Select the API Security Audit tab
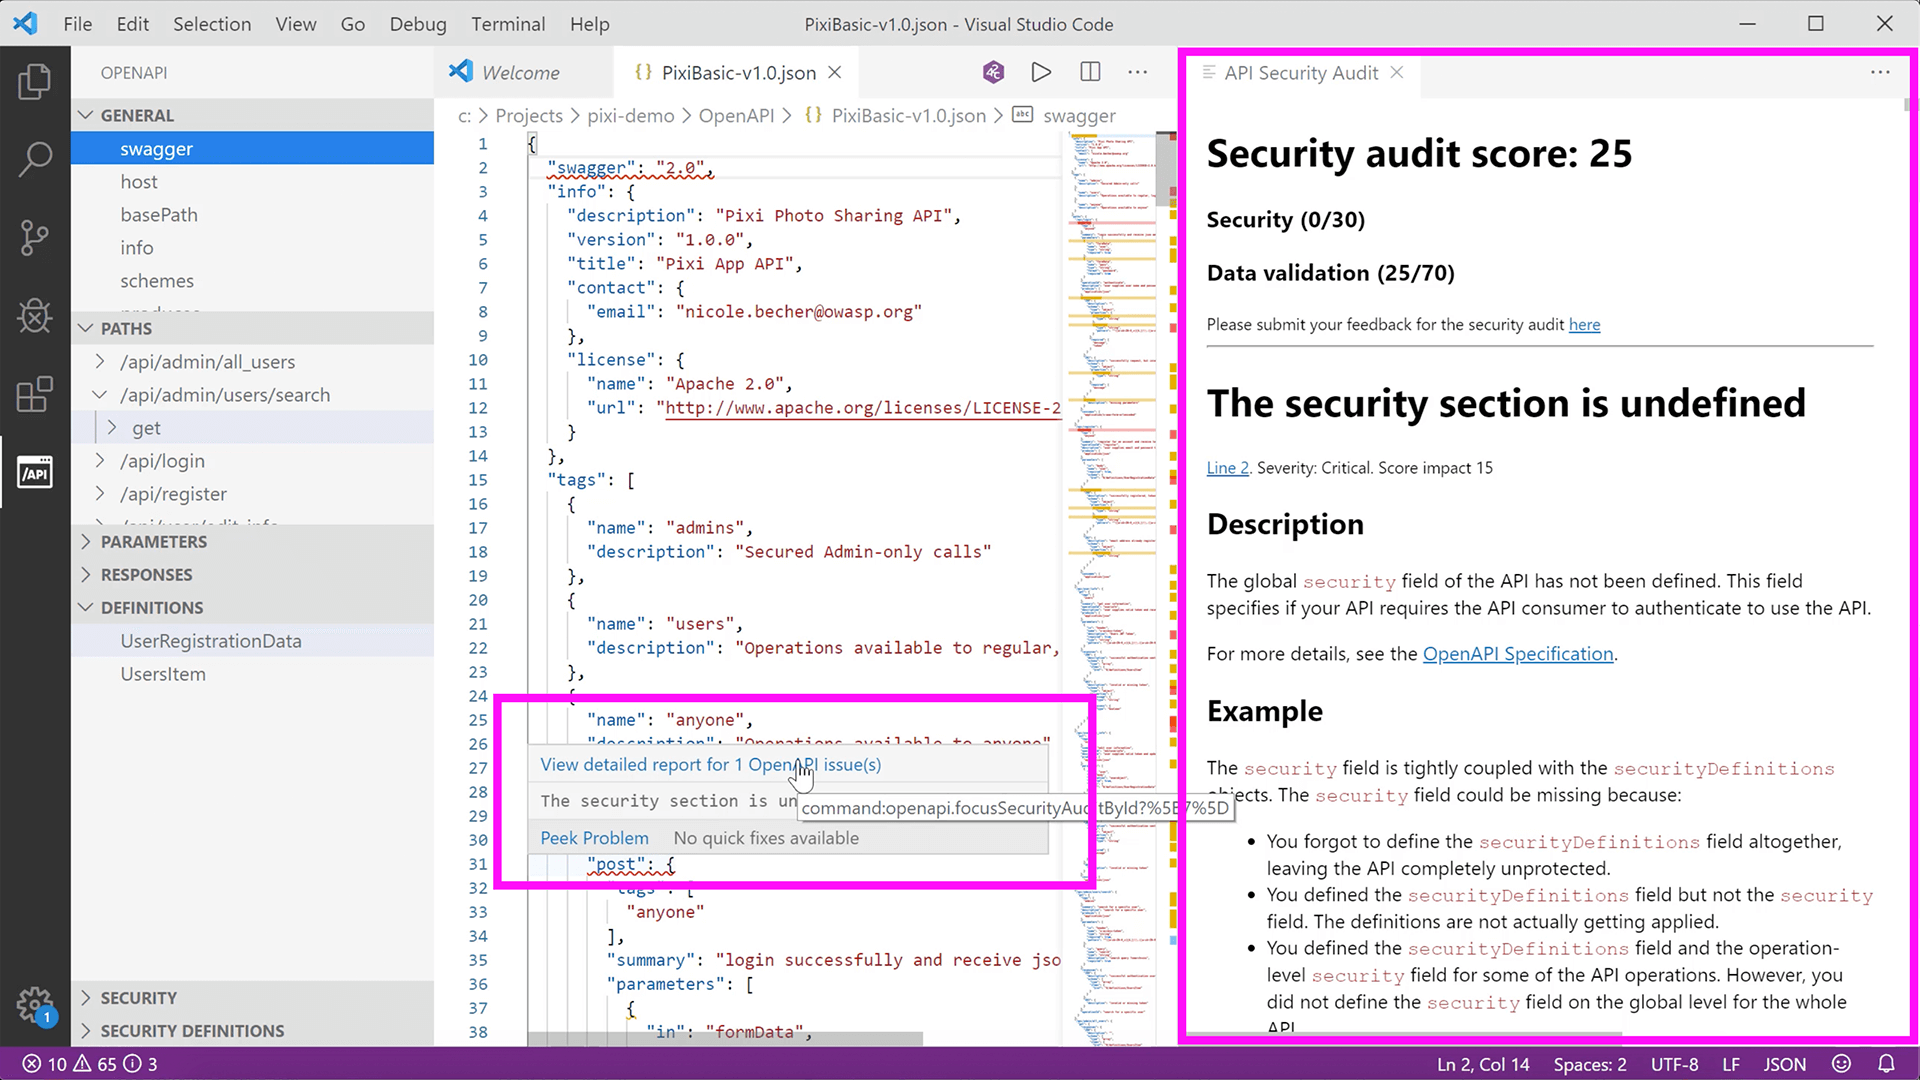 (x=1300, y=72)
